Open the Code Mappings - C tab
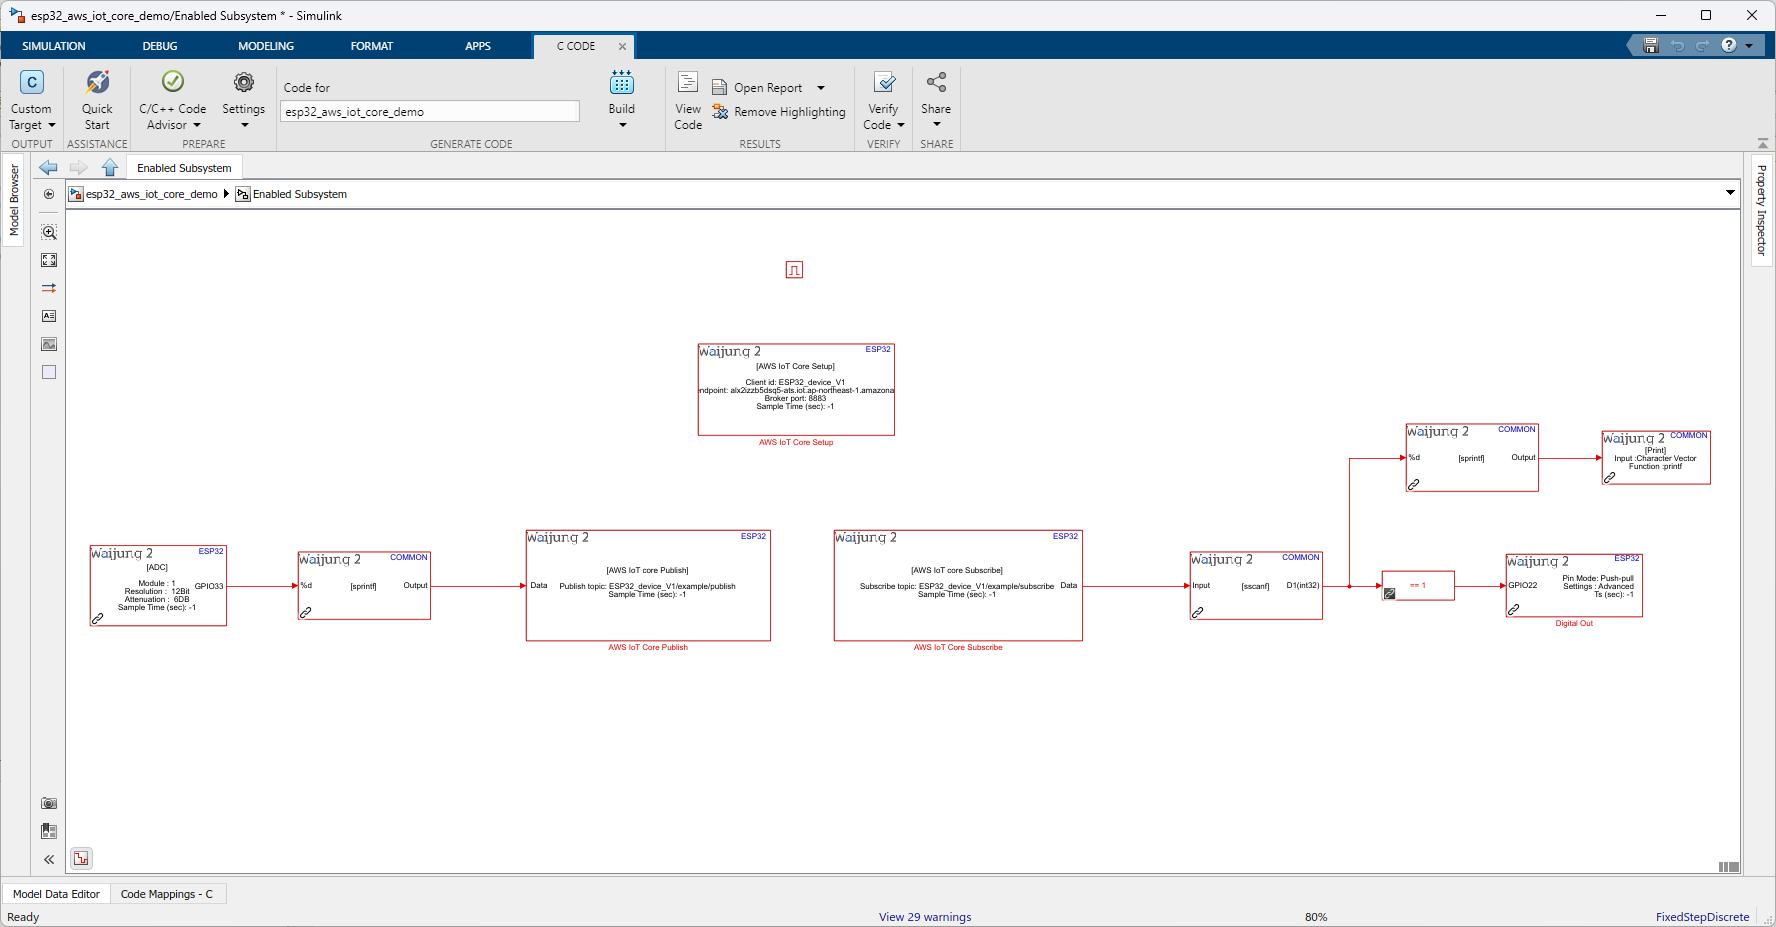 coord(167,894)
